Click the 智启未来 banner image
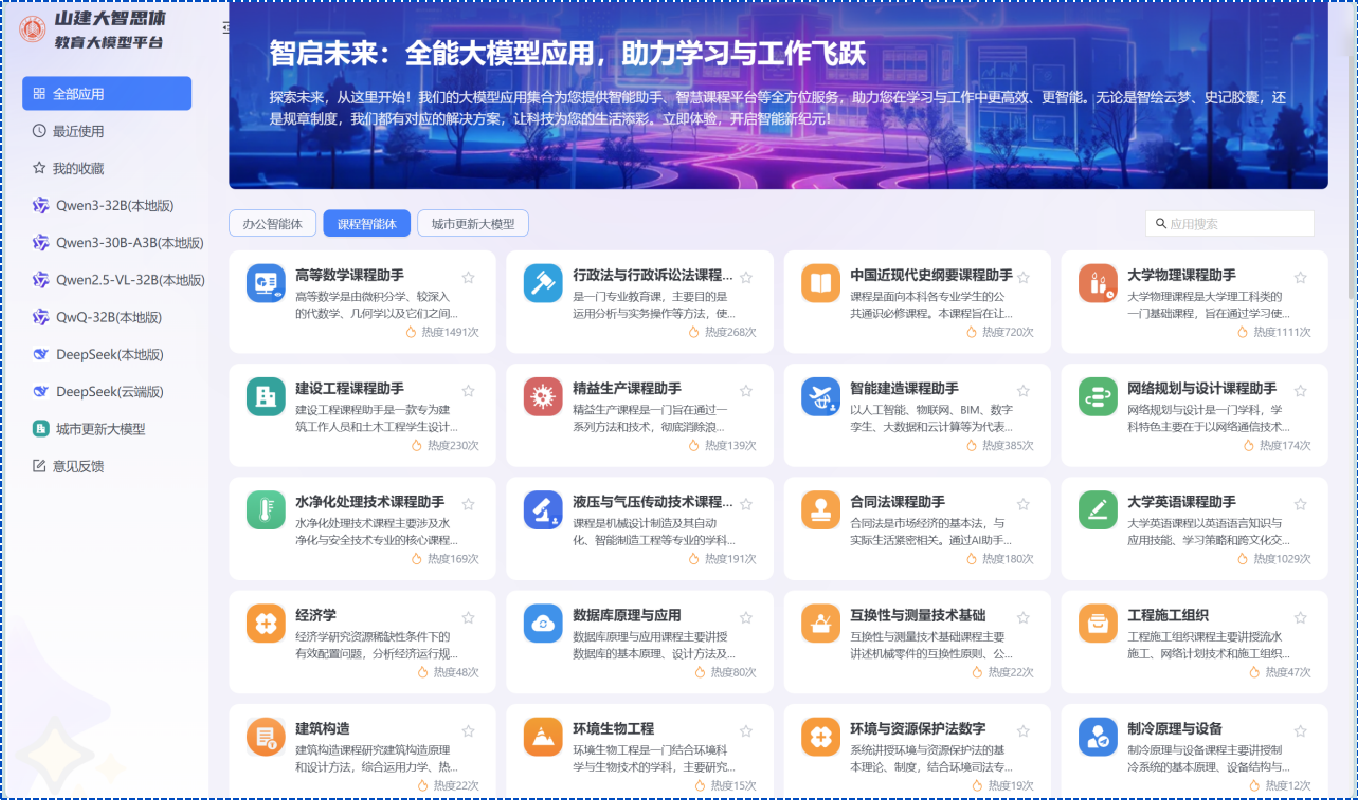Screen dimensions: 1358x800 coord(778,96)
